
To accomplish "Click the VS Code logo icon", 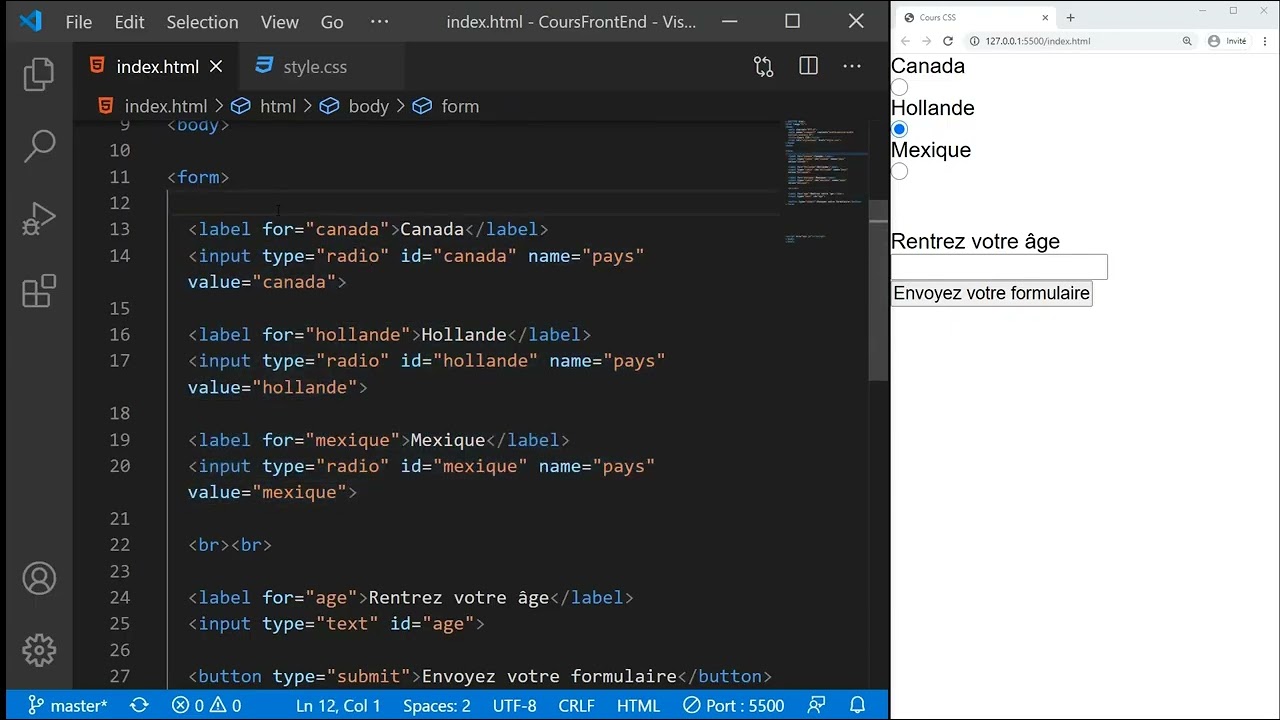I will point(30,21).
